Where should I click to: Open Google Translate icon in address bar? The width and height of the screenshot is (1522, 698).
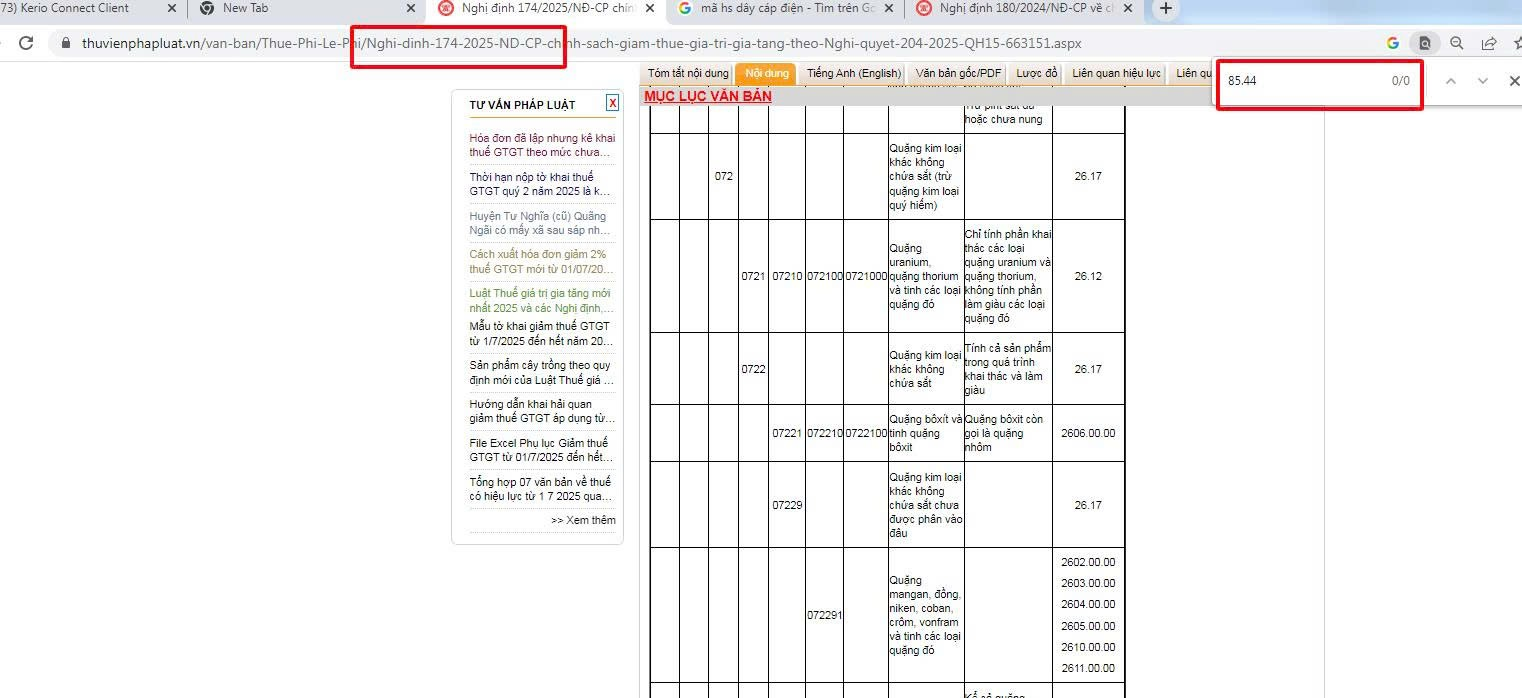click(1393, 43)
